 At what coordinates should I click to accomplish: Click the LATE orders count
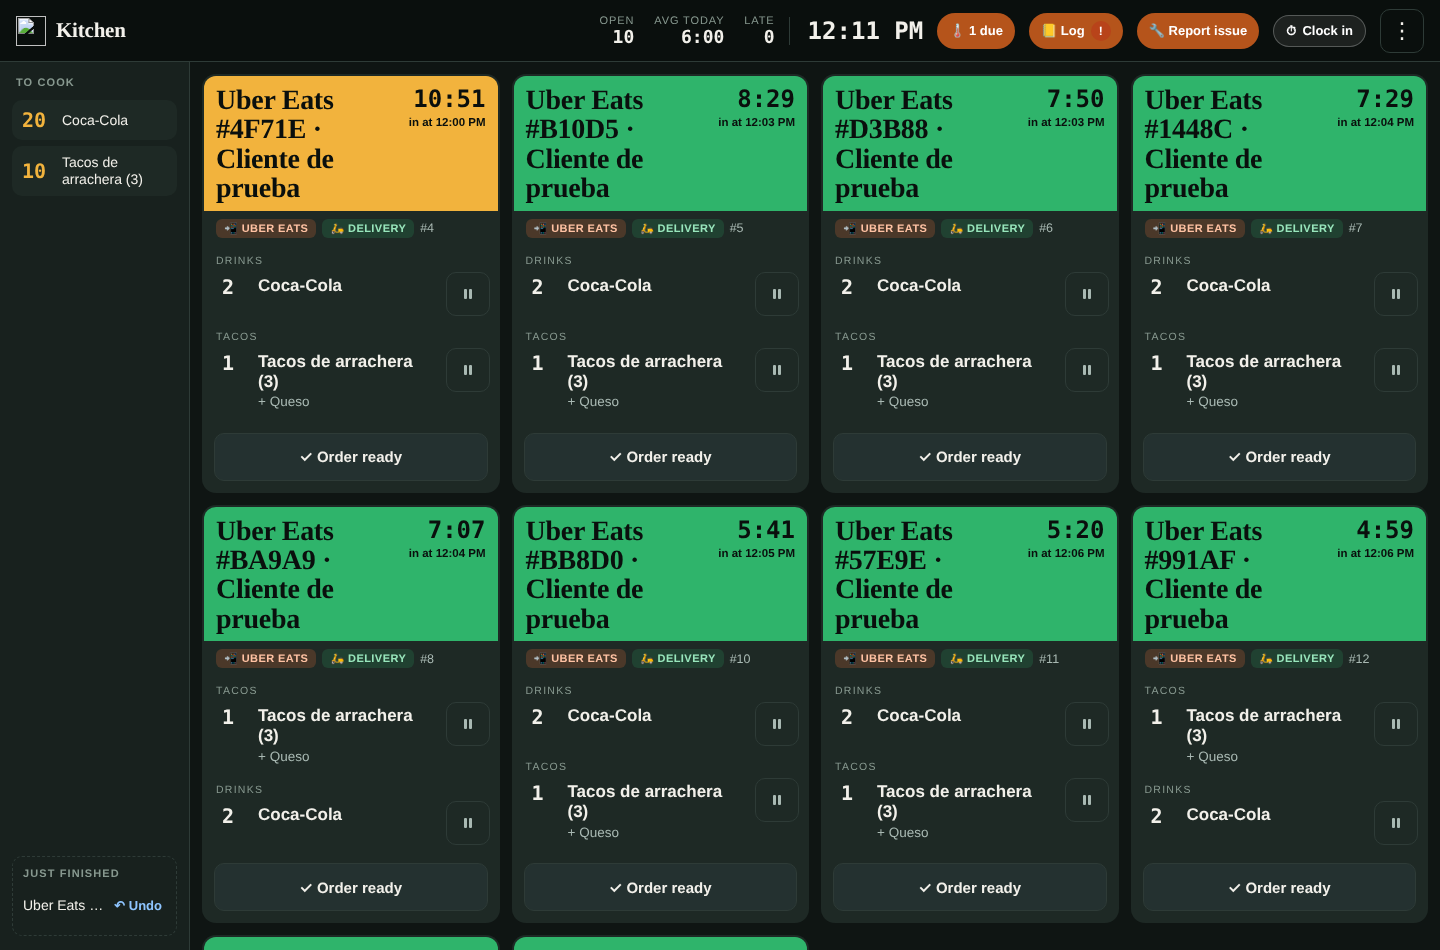pyautogui.click(x=759, y=30)
